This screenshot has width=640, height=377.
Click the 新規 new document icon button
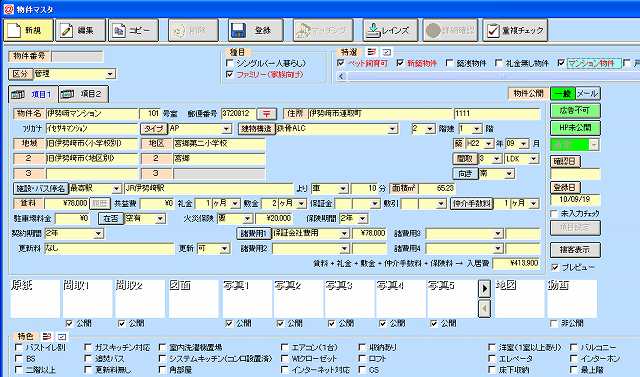click(x=28, y=30)
